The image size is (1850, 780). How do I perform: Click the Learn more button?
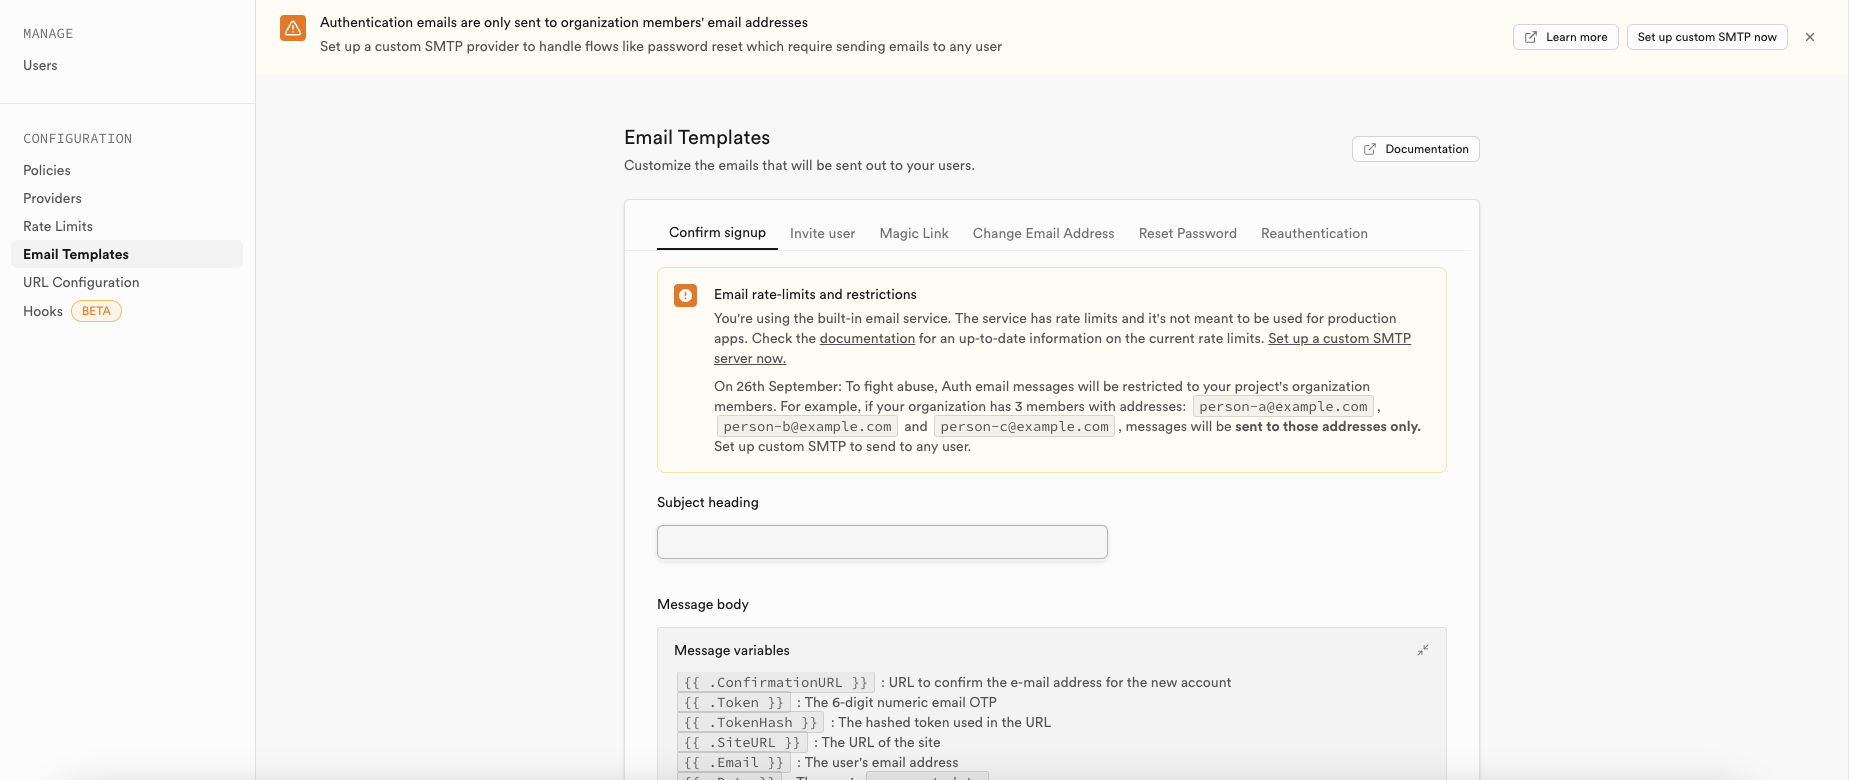1565,37
